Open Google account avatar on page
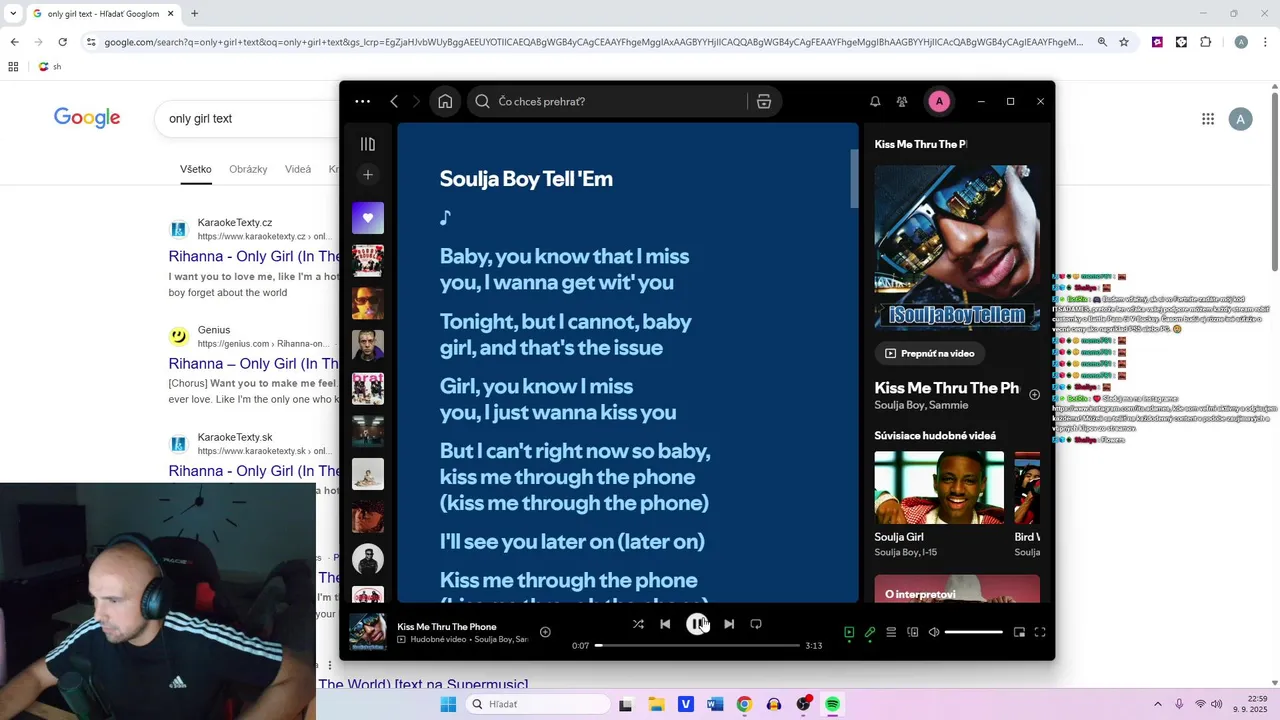The height and width of the screenshot is (720, 1280). 1241,119
